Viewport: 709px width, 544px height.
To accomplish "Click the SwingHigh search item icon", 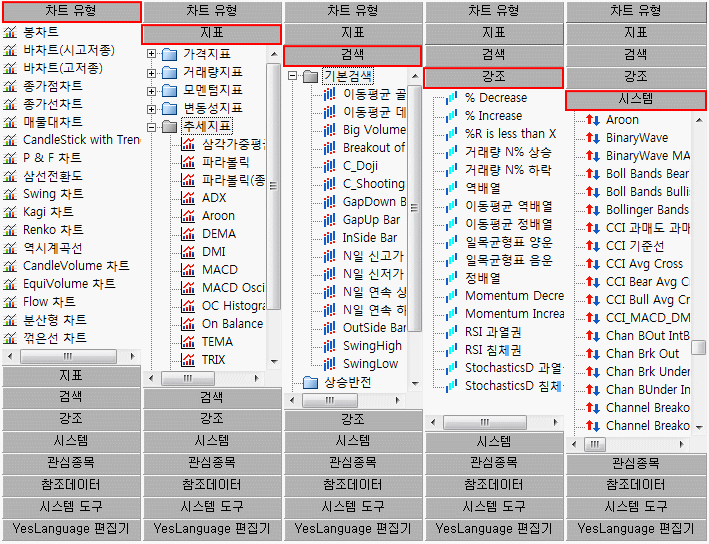I will click(329, 346).
